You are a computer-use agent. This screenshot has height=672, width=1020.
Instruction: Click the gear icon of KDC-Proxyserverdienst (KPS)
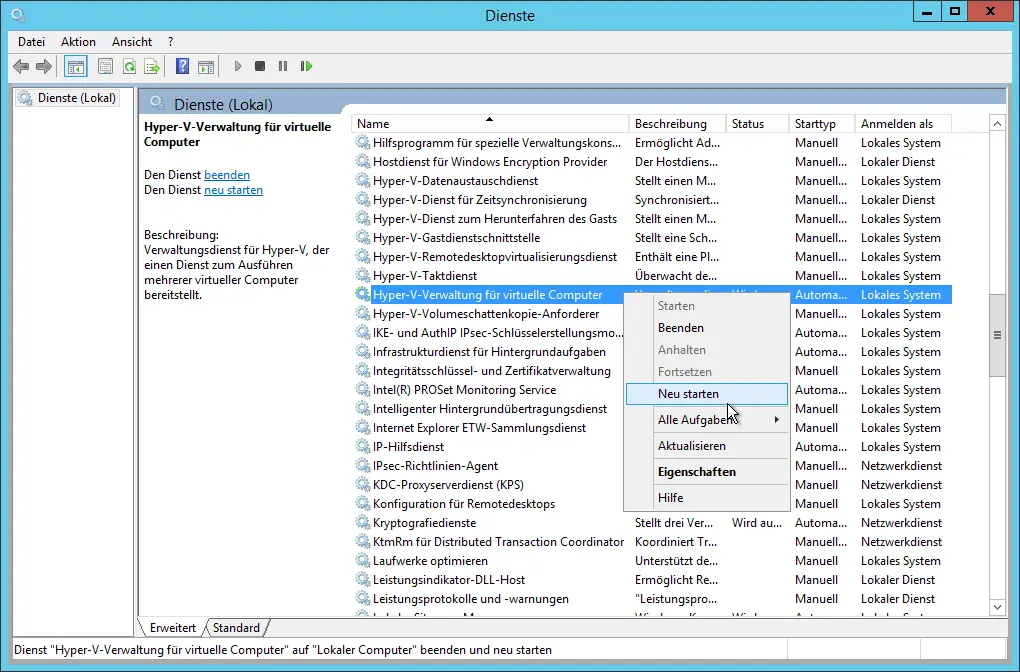tap(362, 484)
